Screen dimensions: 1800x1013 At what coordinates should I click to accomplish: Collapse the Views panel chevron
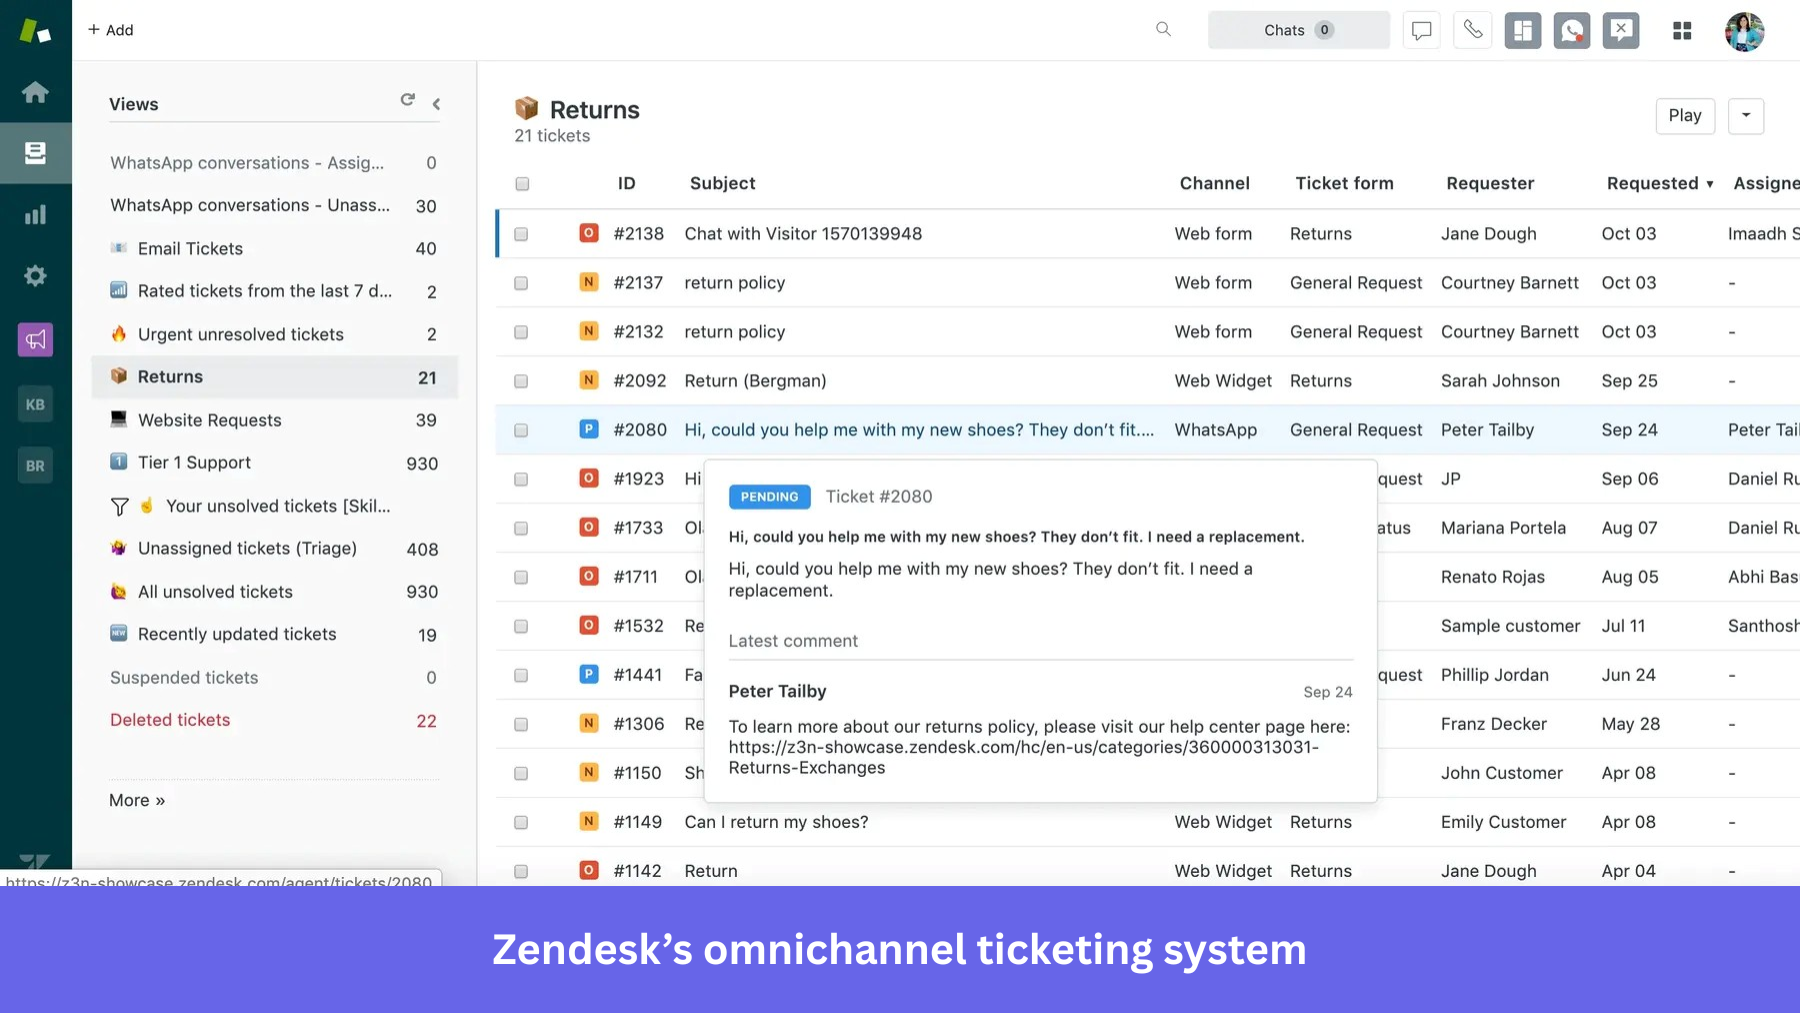(x=436, y=102)
